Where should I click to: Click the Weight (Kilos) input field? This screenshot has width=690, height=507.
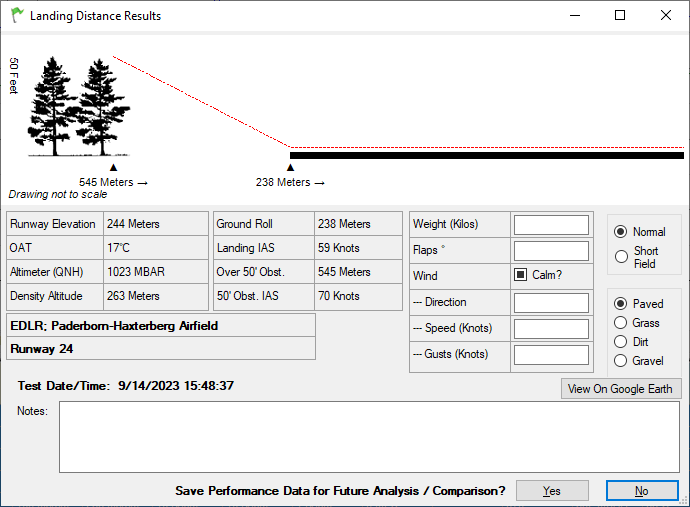pos(551,225)
